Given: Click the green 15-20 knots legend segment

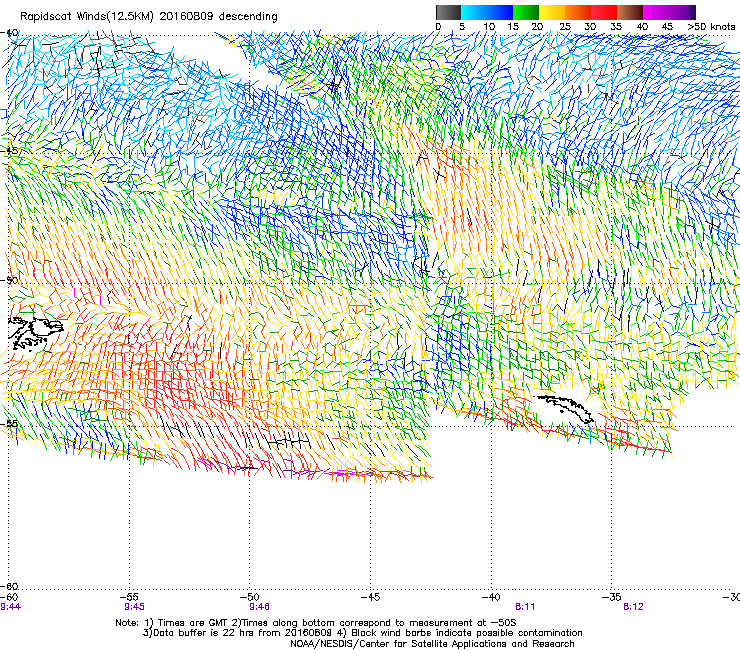Looking at the screenshot, I should tap(526, 12).
